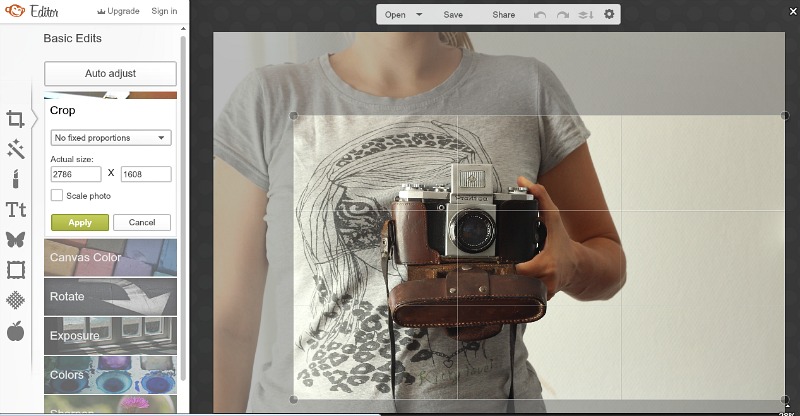Screen dimensions: 800x416
Task: Open the dropdown arrow next to Open
Action: (x=419, y=15)
